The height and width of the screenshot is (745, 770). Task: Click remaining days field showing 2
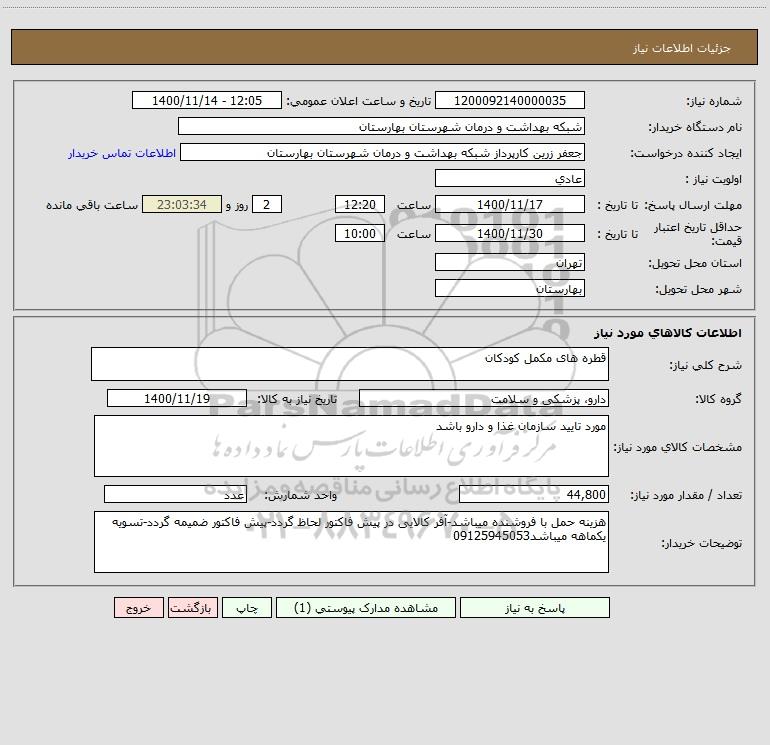[267, 205]
